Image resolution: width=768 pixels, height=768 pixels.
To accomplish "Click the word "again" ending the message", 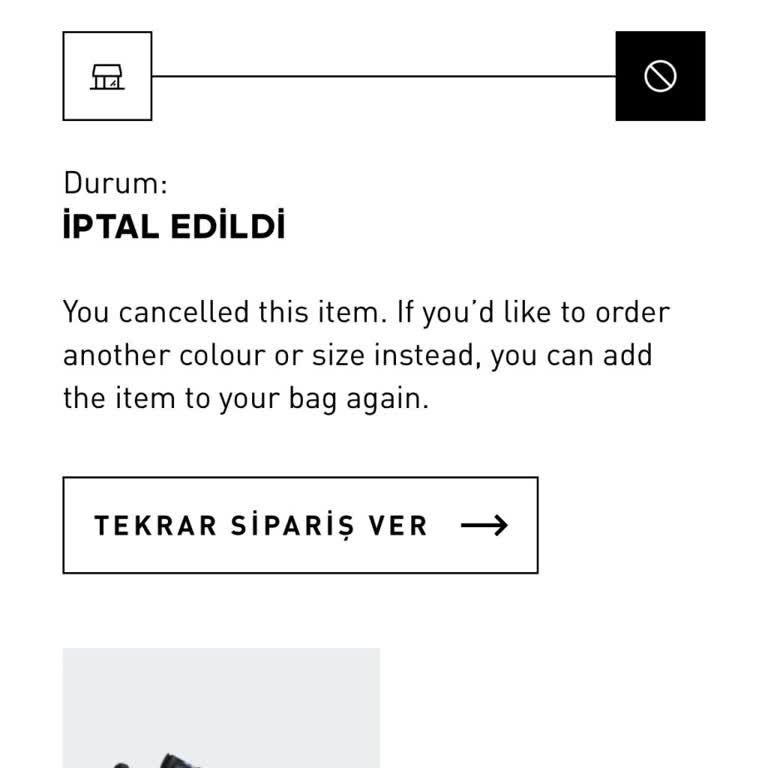I will tap(386, 399).
